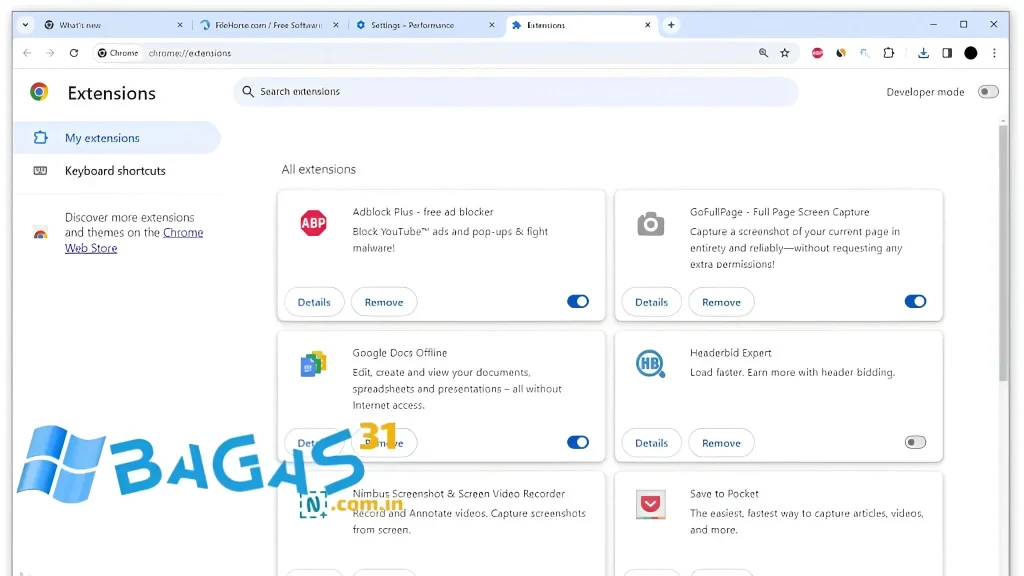1024x576 pixels.
Task: Click "Nimbus Screenshot & Screen Video Recorder" title
Action: coord(459,494)
